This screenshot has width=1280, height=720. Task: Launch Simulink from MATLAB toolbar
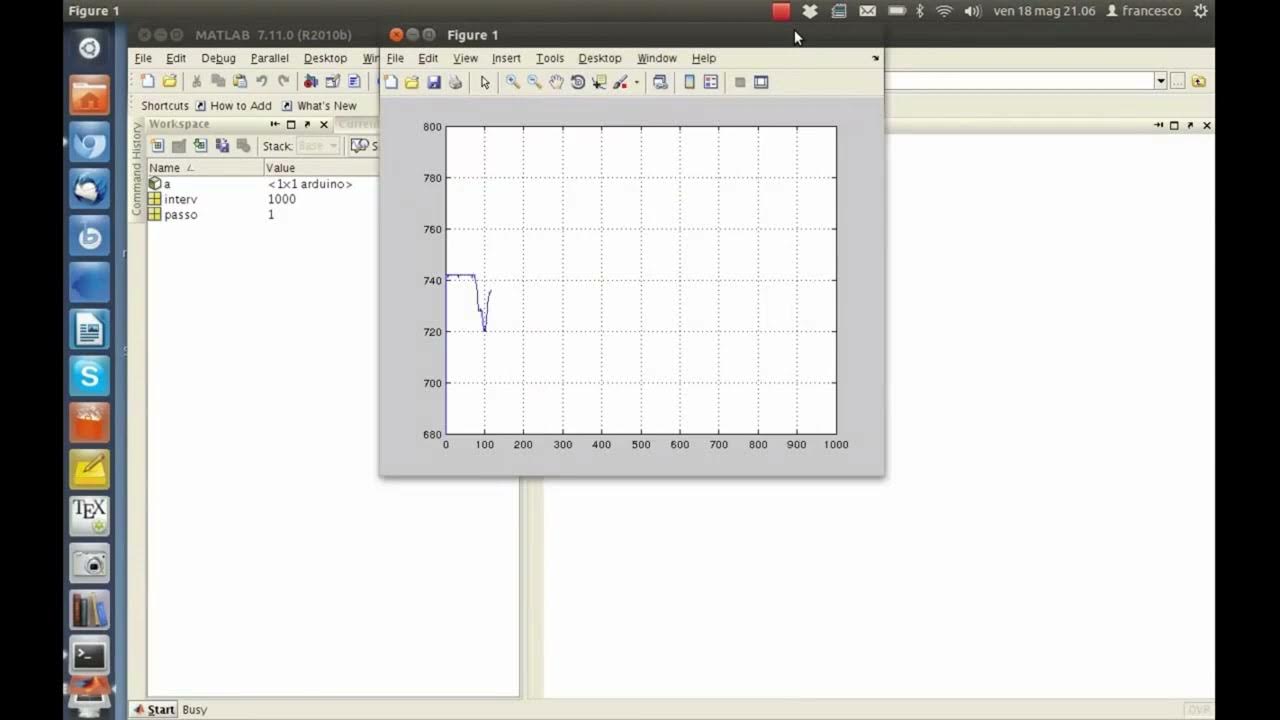pos(311,81)
